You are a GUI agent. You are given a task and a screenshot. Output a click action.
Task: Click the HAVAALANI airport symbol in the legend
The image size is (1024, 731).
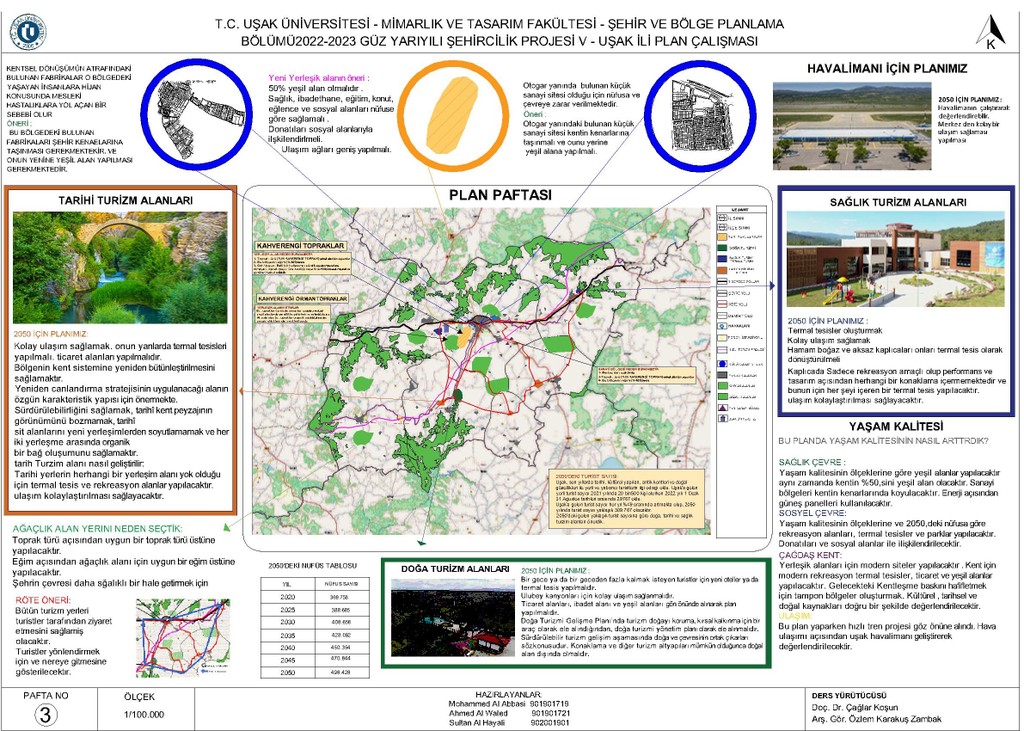[x=722, y=326]
